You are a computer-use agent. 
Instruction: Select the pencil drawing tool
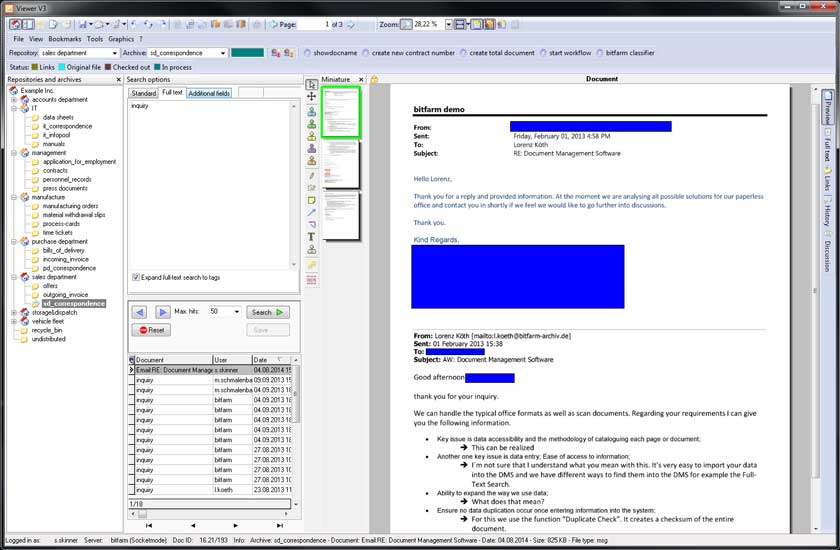click(x=311, y=176)
